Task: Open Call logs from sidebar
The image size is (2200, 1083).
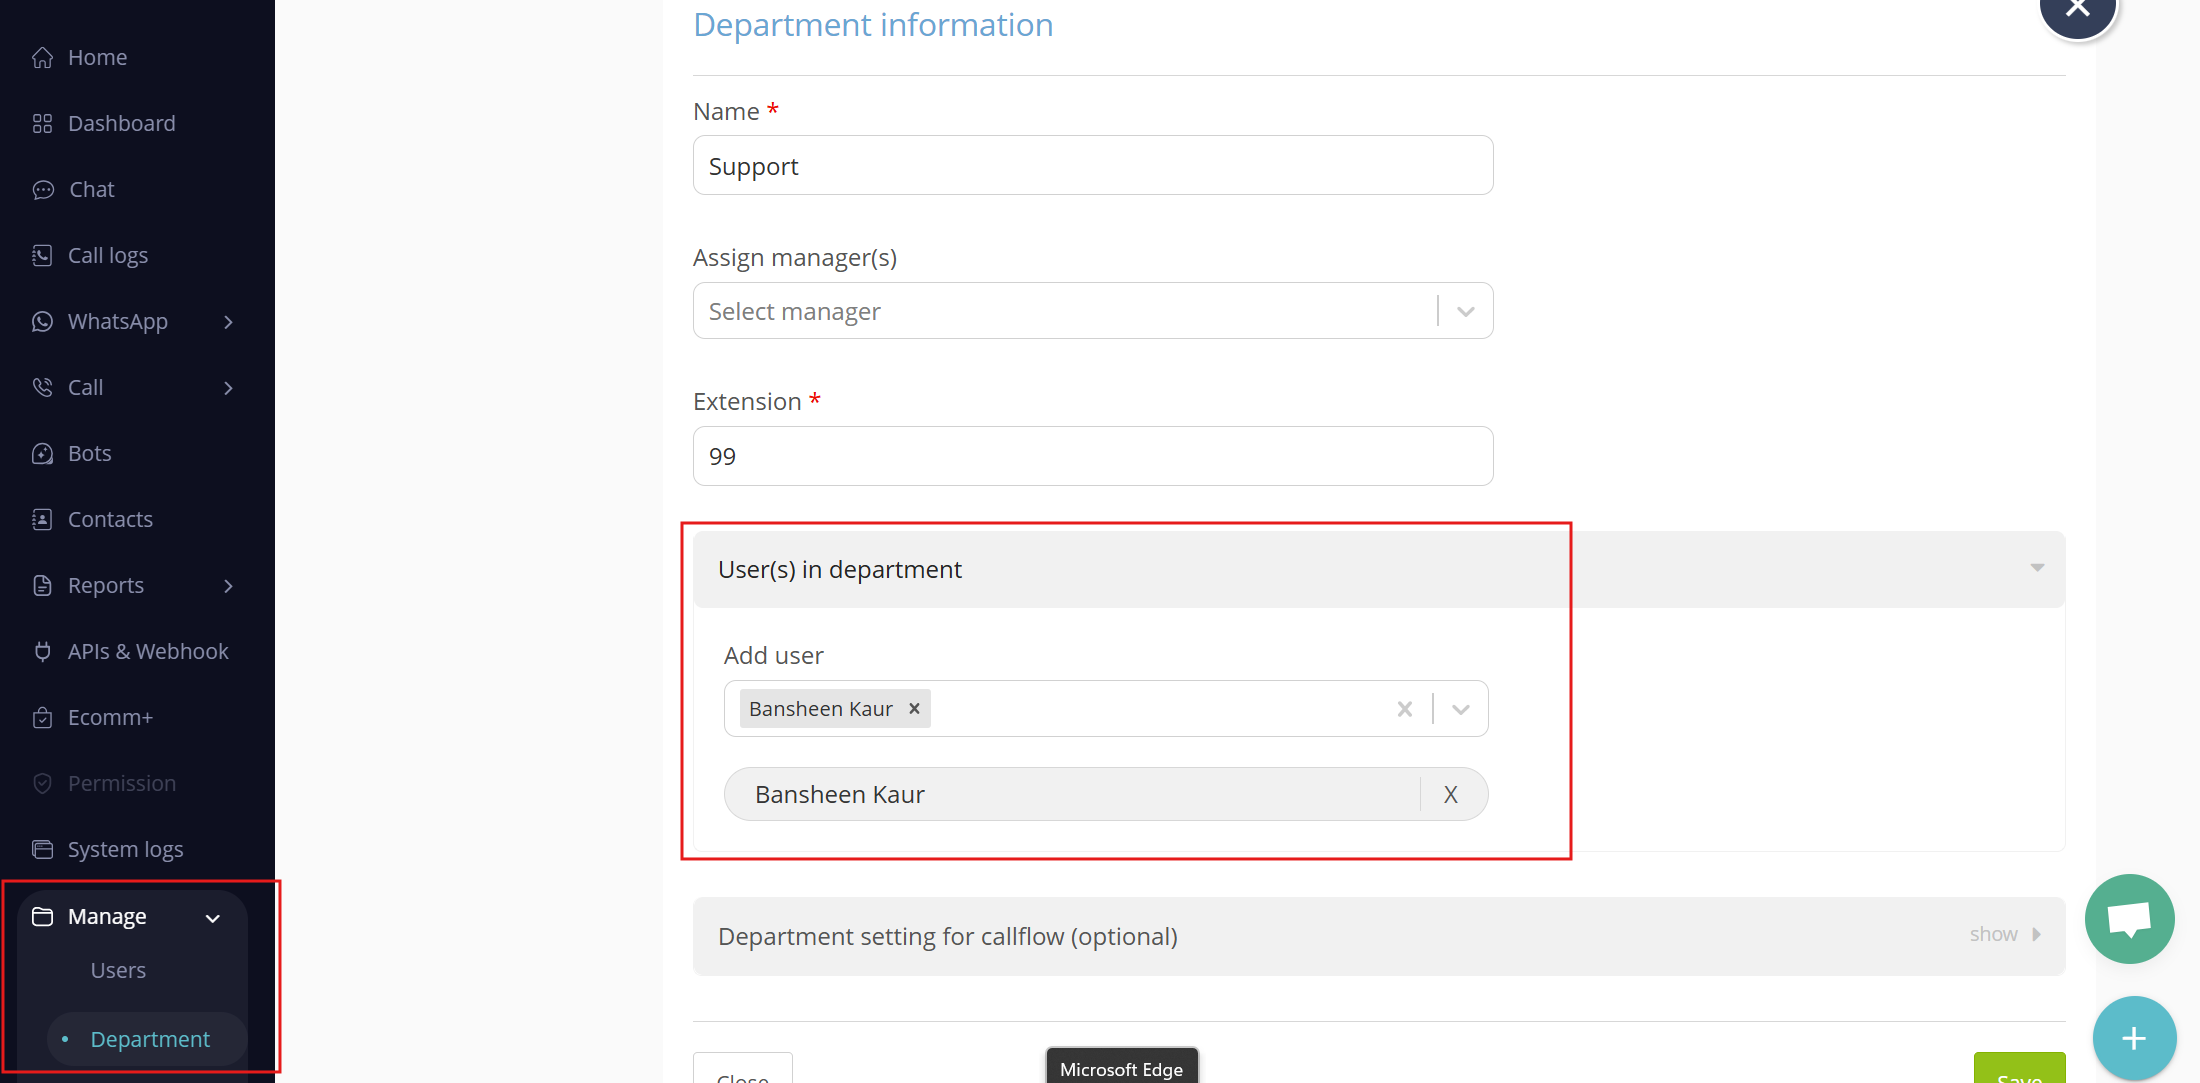Action: (x=107, y=256)
